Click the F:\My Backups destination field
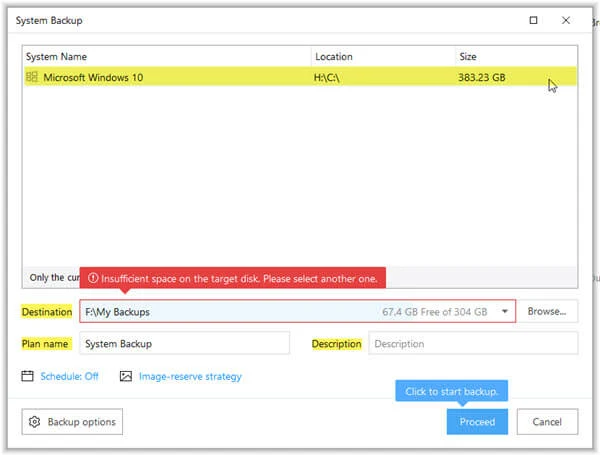Viewport: 600px width, 455px height. point(297,311)
